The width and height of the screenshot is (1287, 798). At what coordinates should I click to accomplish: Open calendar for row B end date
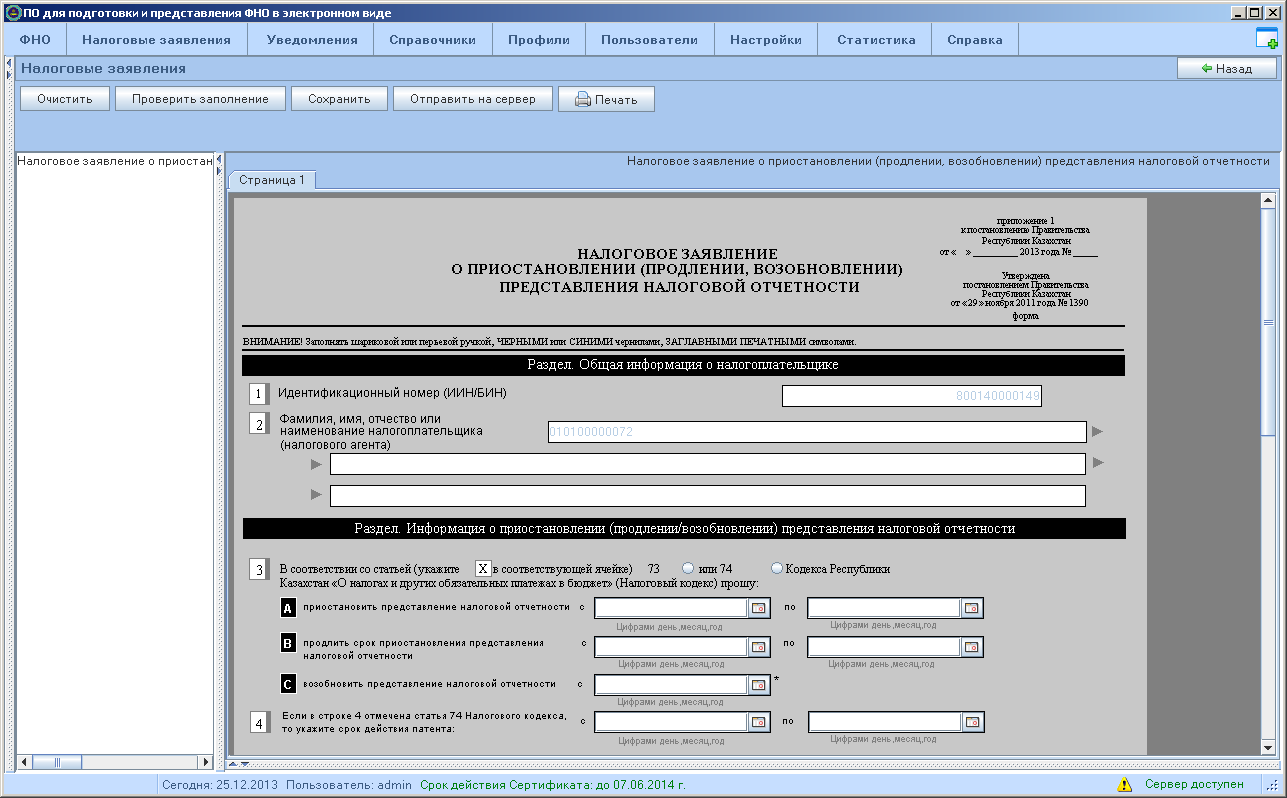click(x=972, y=647)
